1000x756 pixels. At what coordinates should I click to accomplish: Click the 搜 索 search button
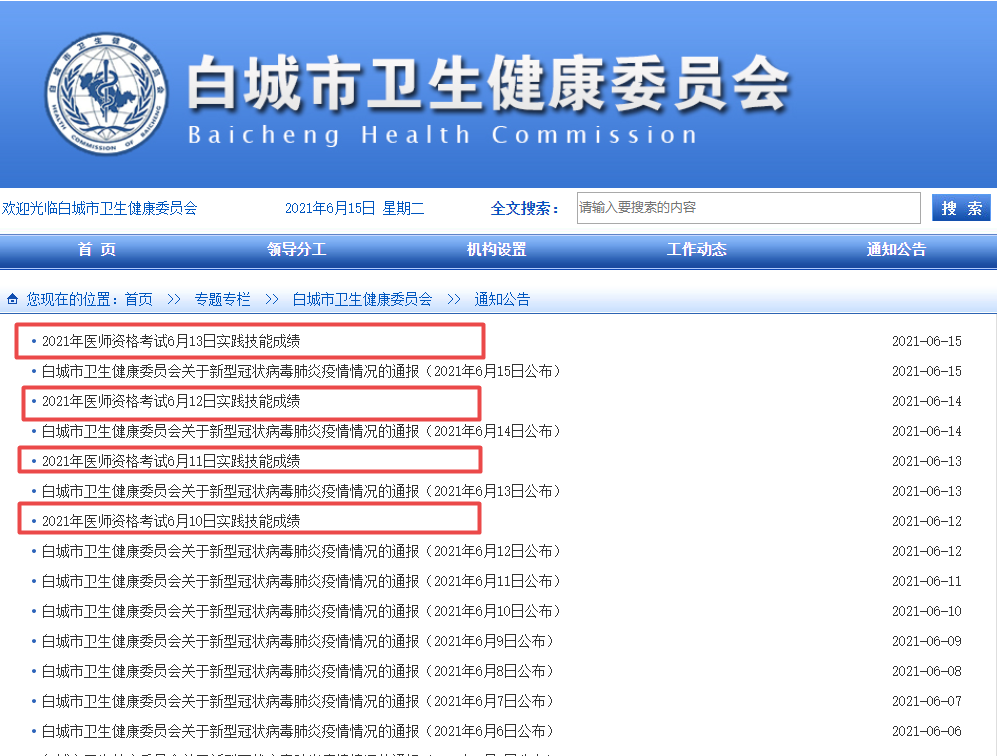point(960,207)
